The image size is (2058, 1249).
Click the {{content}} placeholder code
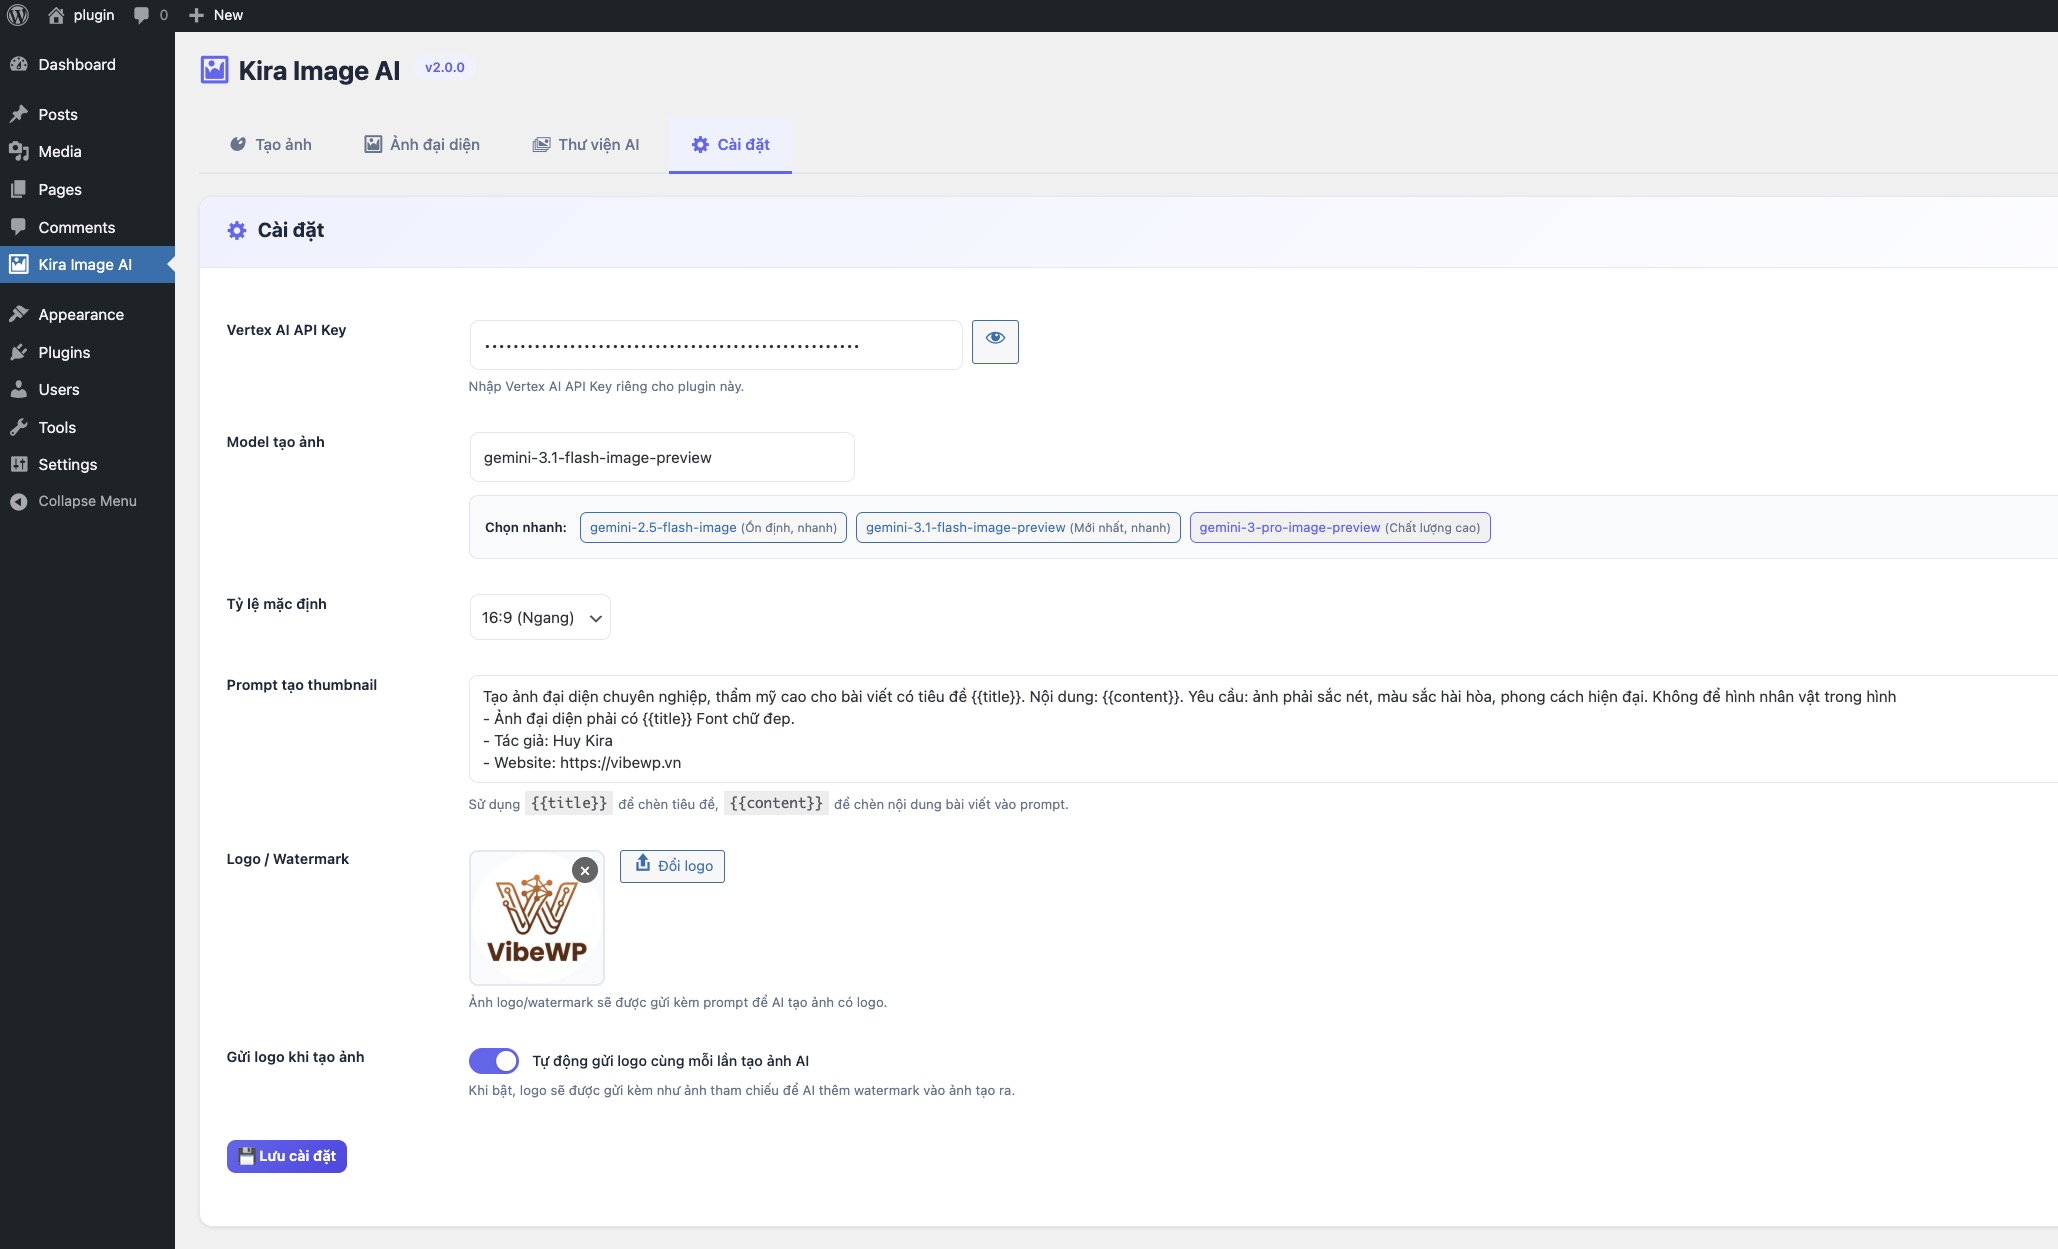point(776,803)
